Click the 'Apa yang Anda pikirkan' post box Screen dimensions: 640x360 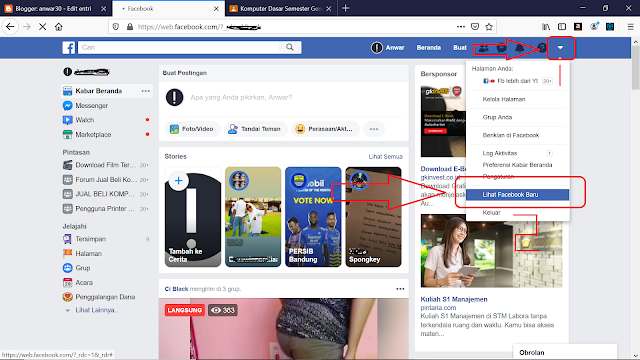(x=241, y=98)
